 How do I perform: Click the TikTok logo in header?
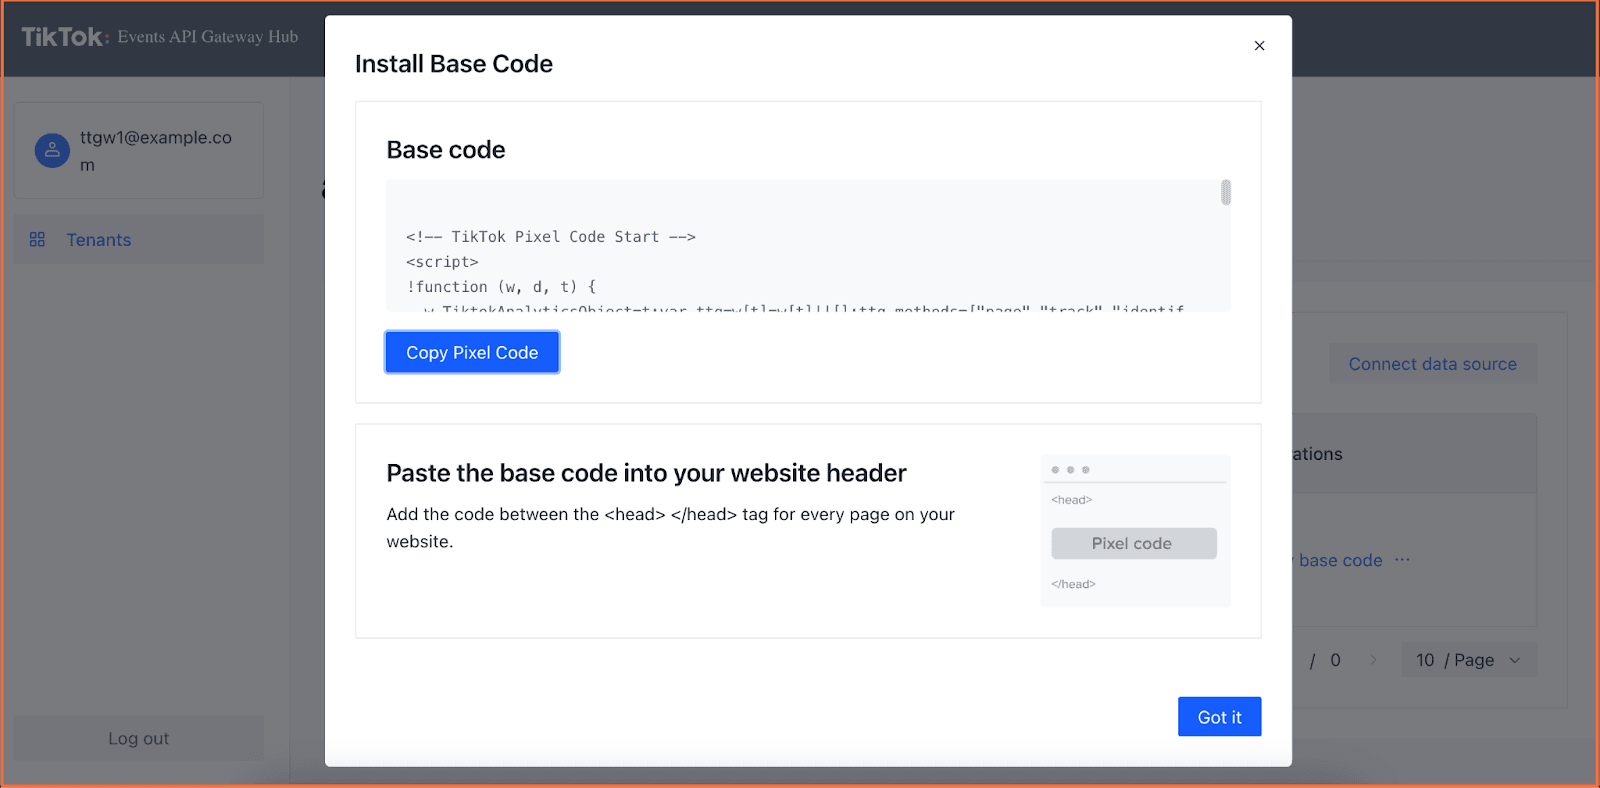[x=65, y=37]
